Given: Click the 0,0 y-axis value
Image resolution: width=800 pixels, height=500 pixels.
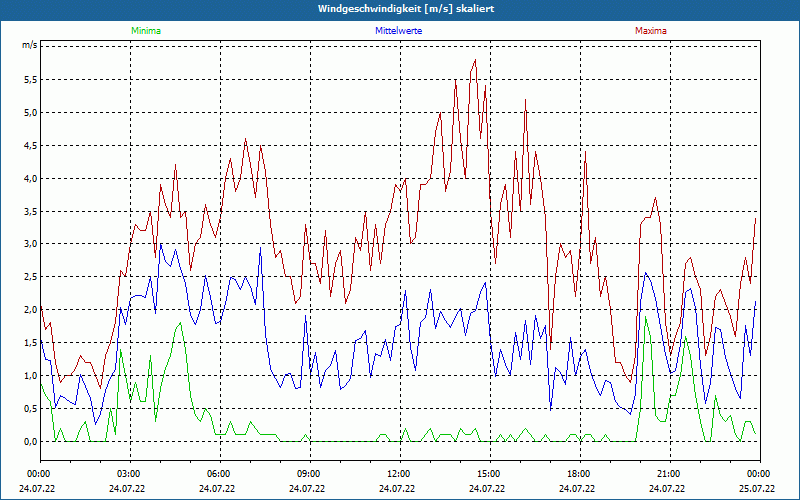Looking at the screenshot, I should click(31, 441).
